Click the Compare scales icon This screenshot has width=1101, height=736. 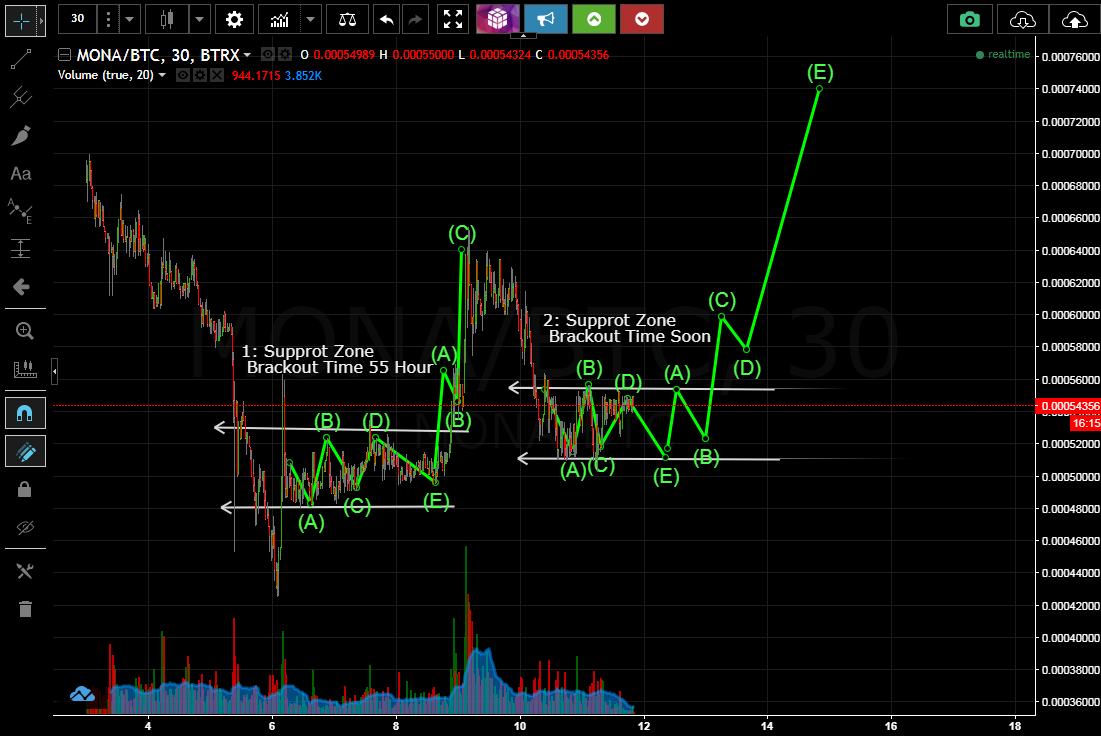click(x=347, y=19)
